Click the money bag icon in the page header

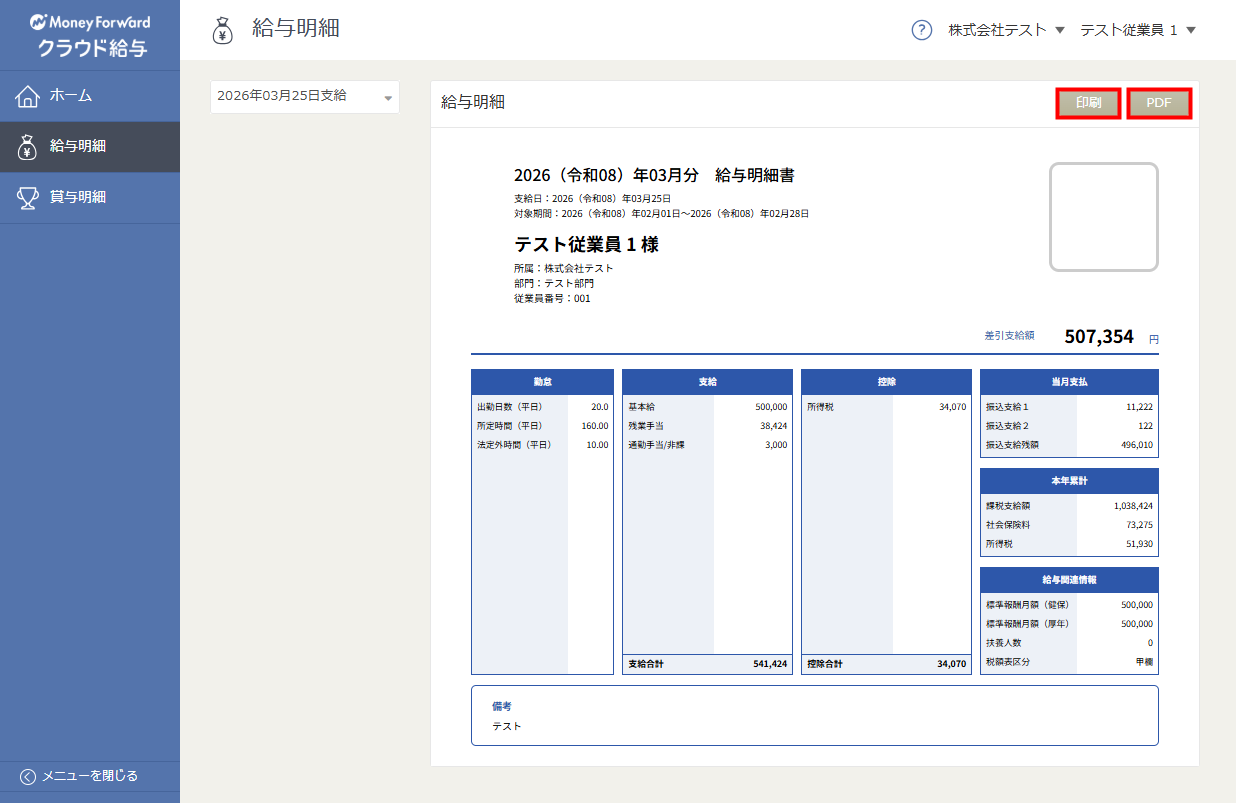click(x=223, y=31)
